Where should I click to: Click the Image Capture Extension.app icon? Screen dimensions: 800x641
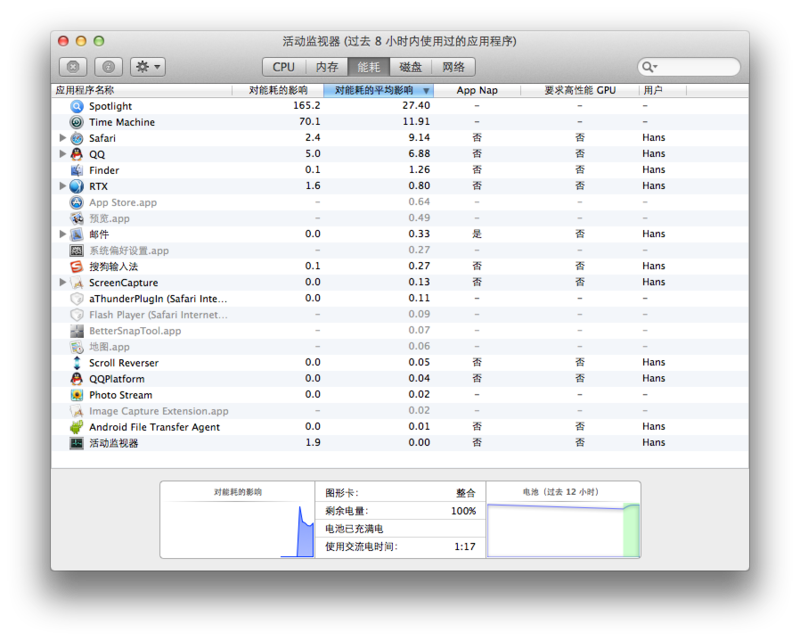pyautogui.click(x=77, y=411)
